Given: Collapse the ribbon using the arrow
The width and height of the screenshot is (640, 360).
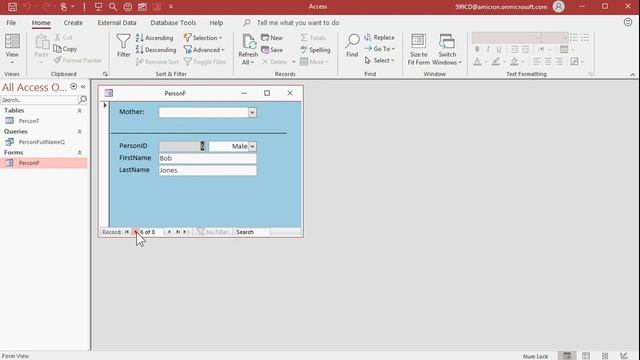Looking at the screenshot, I should (632, 75).
